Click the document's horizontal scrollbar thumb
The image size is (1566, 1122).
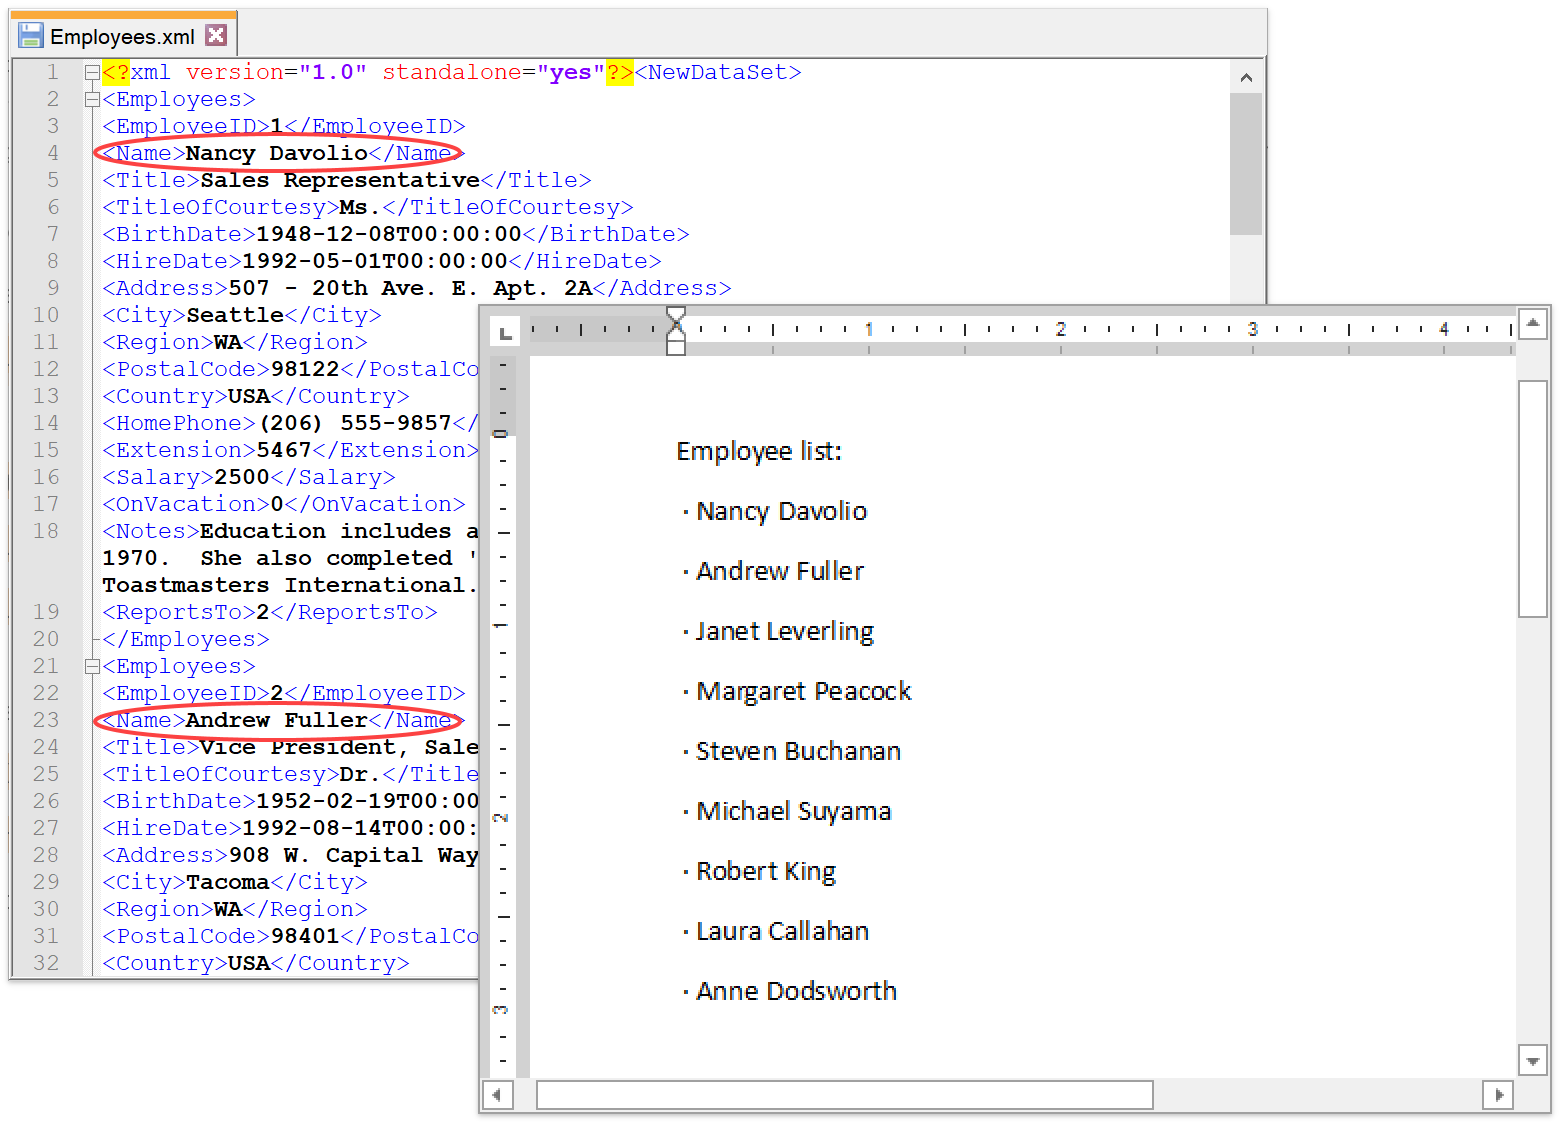coord(844,1095)
